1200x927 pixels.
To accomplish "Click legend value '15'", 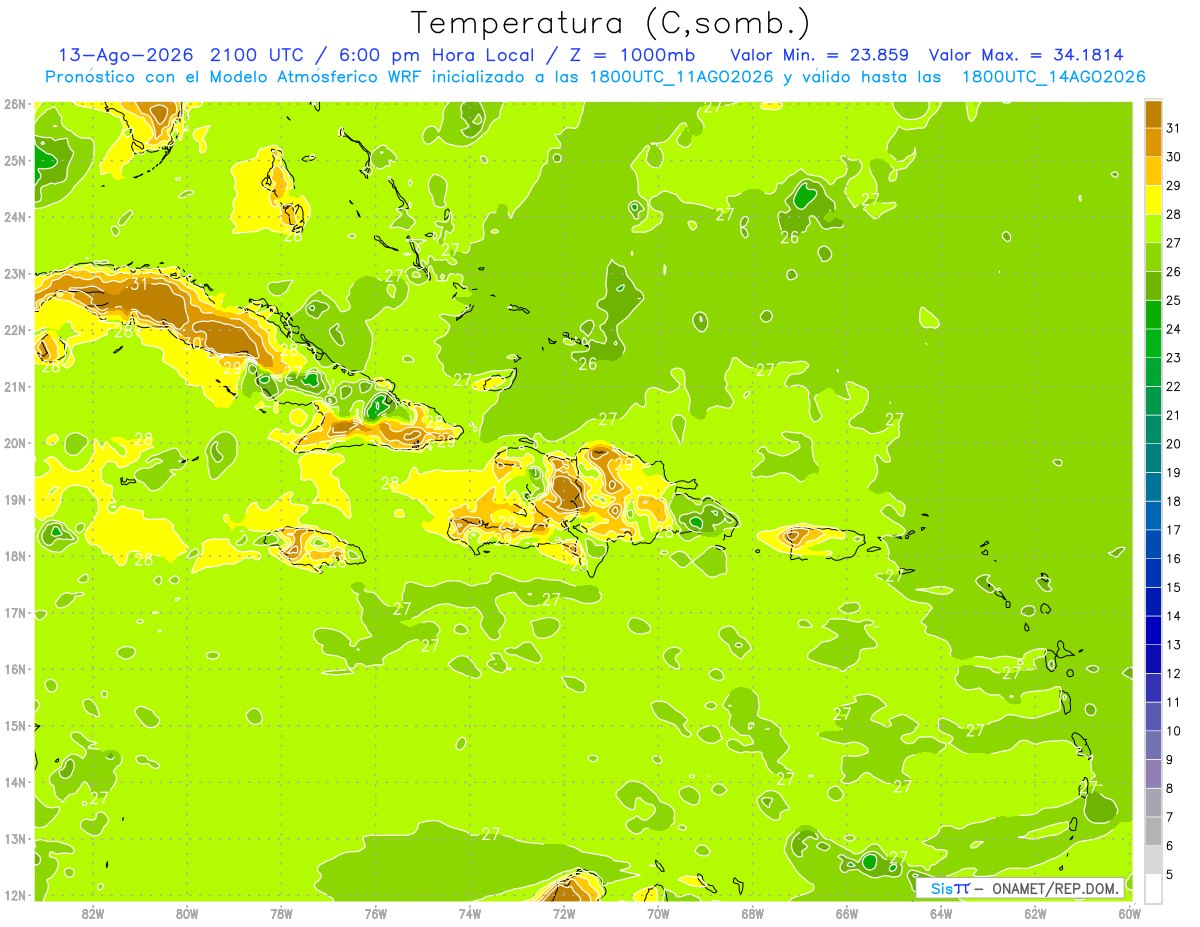I will tap(1174, 587).
